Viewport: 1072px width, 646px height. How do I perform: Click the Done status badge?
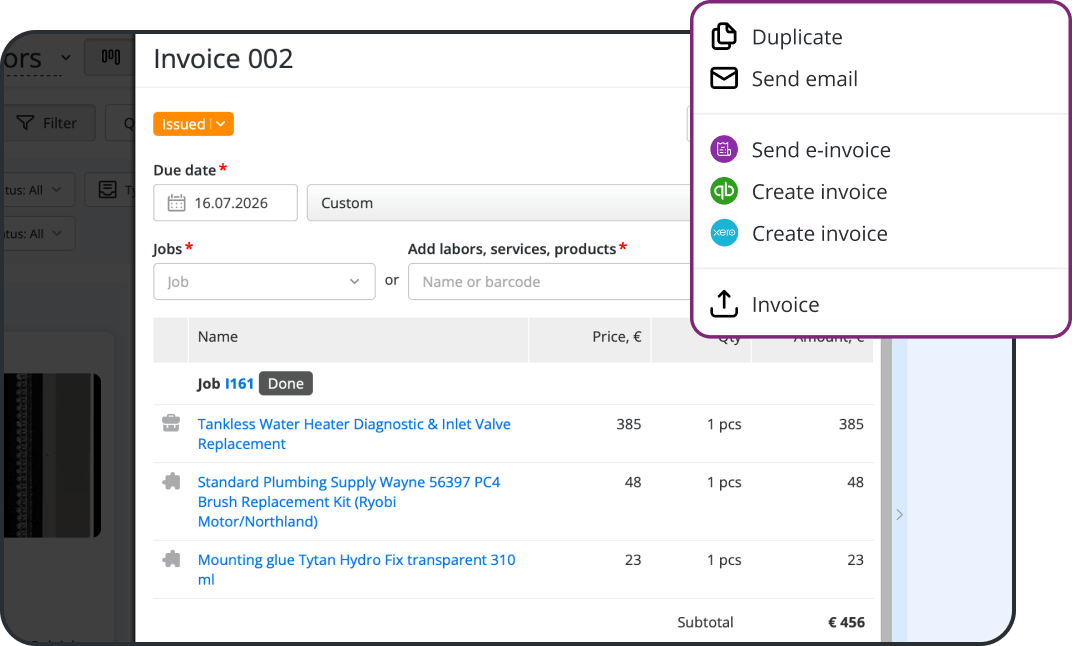pos(286,383)
